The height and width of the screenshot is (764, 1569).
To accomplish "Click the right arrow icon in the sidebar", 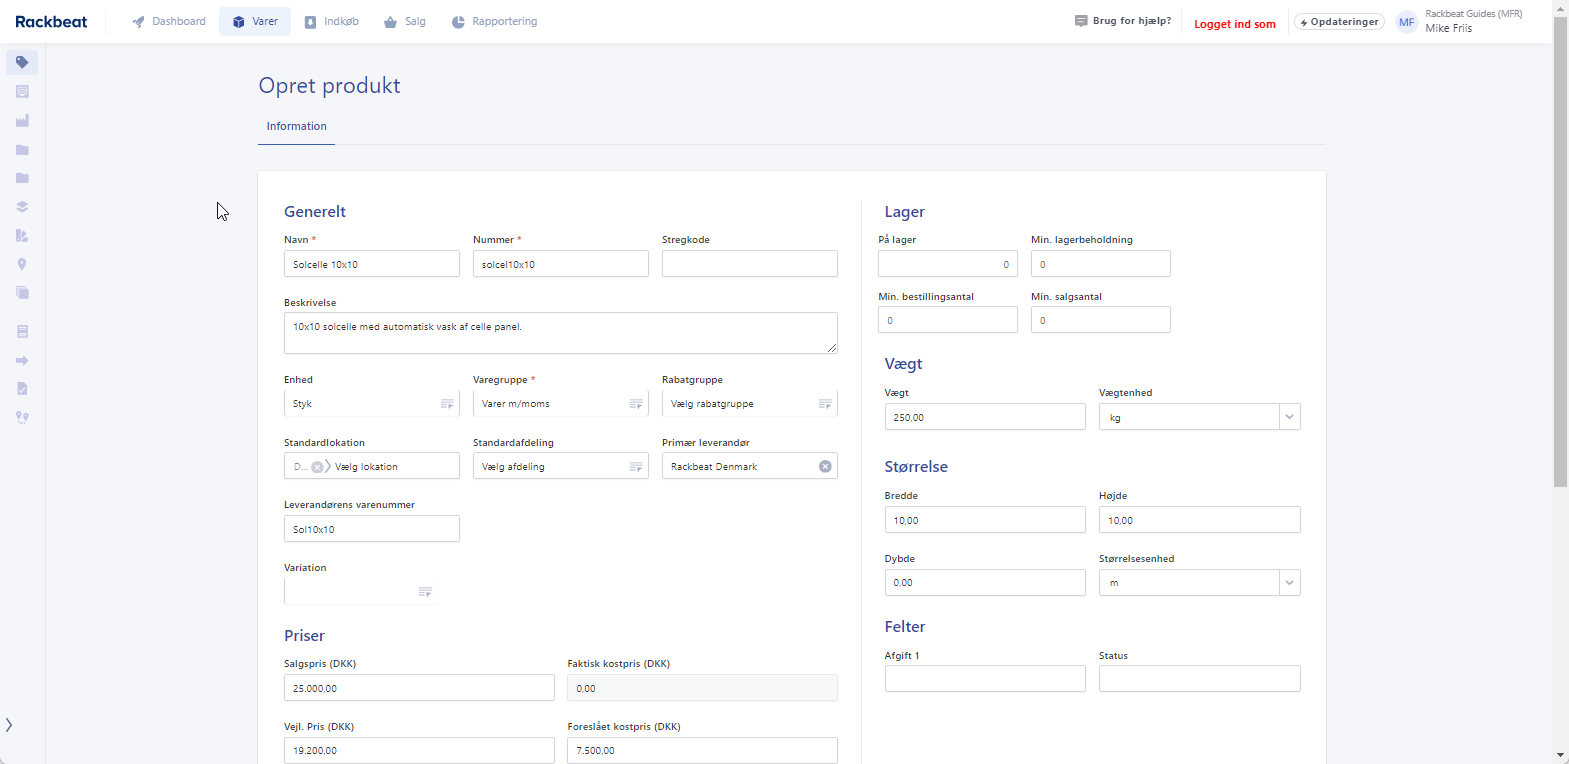I will [x=22, y=360].
